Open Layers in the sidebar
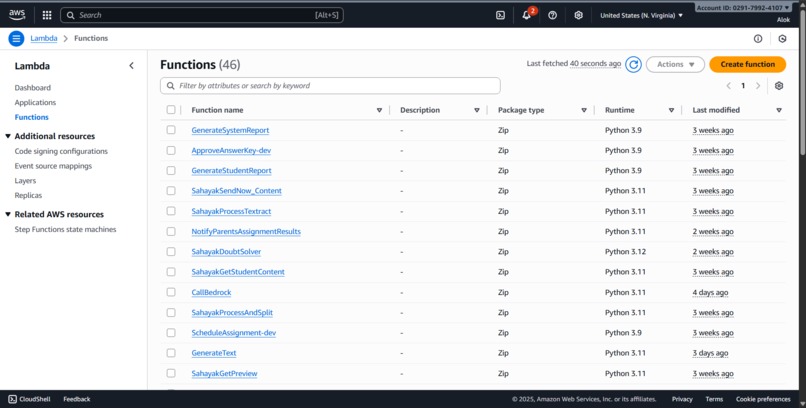Screen dimensions: 806x408 click(x=25, y=181)
